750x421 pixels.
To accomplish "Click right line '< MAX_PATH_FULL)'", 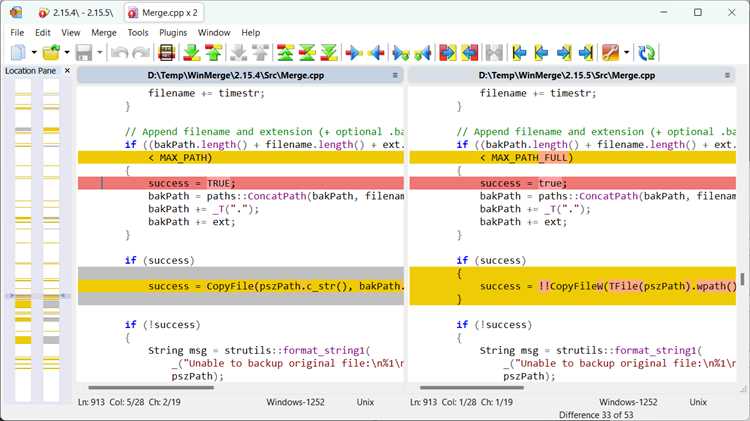I will [573, 157].
